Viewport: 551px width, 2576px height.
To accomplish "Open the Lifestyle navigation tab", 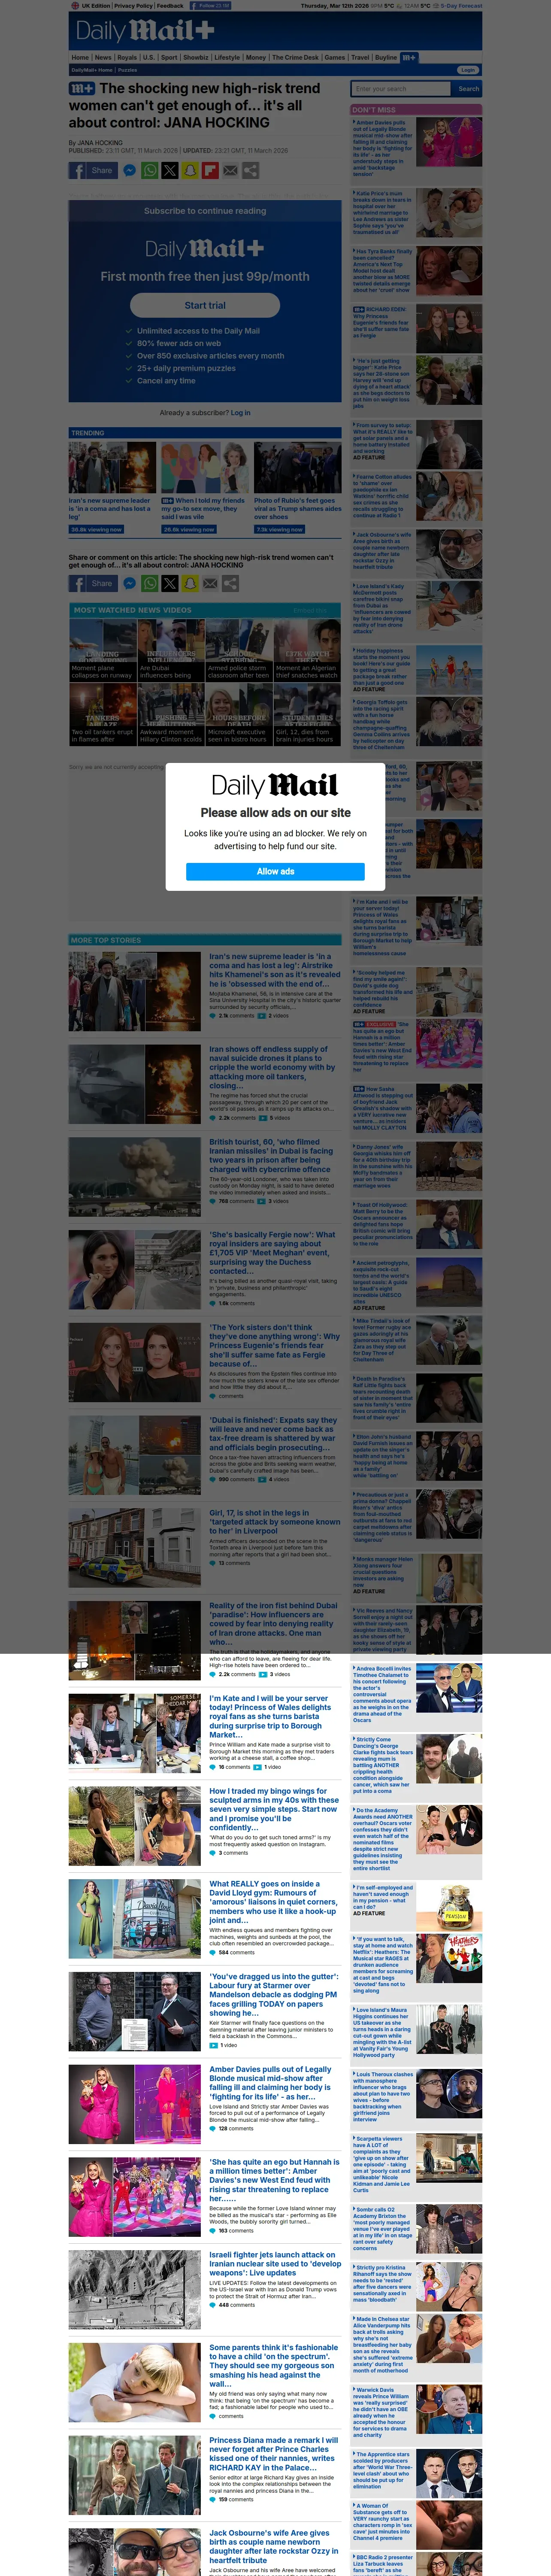I will pyautogui.click(x=227, y=58).
